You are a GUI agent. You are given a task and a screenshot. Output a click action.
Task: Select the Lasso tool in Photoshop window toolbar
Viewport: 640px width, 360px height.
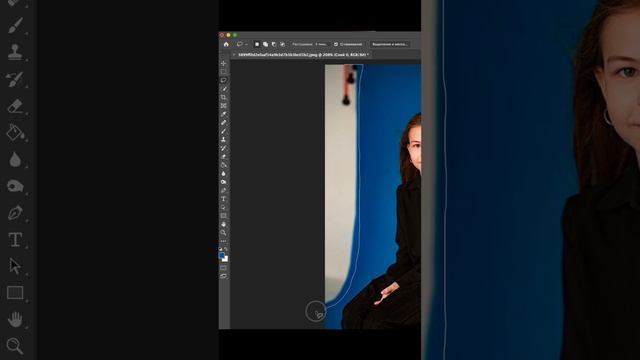click(x=223, y=80)
